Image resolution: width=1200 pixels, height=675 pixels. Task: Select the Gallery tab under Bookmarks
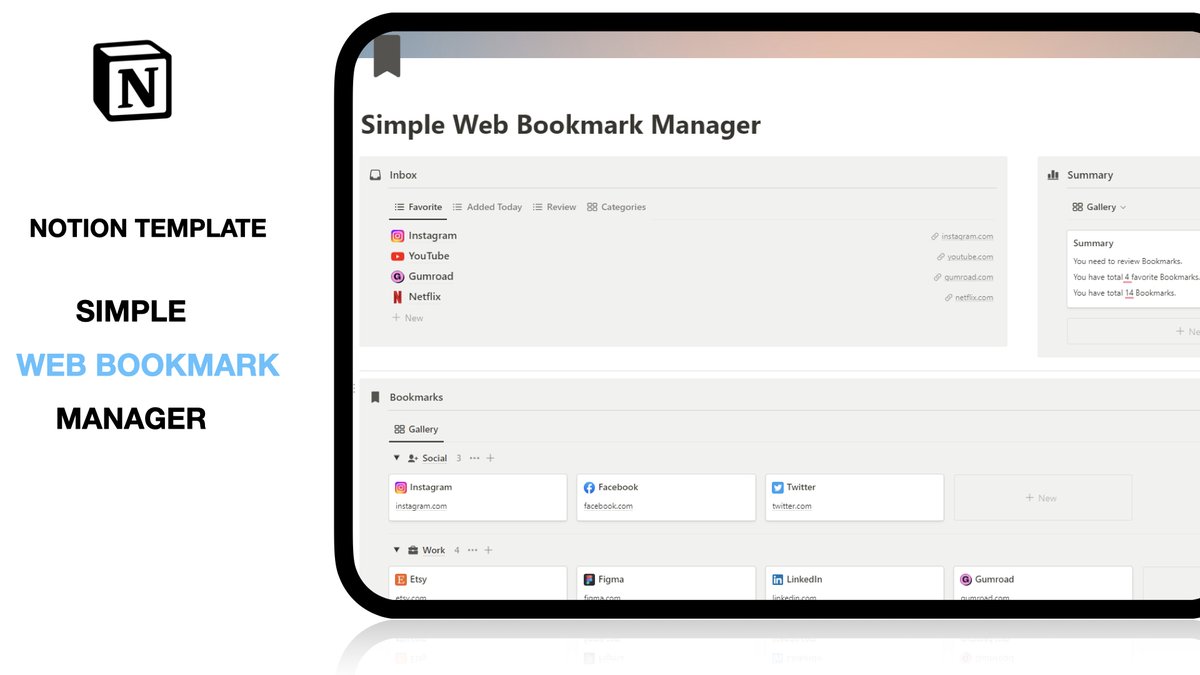(x=416, y=429)
